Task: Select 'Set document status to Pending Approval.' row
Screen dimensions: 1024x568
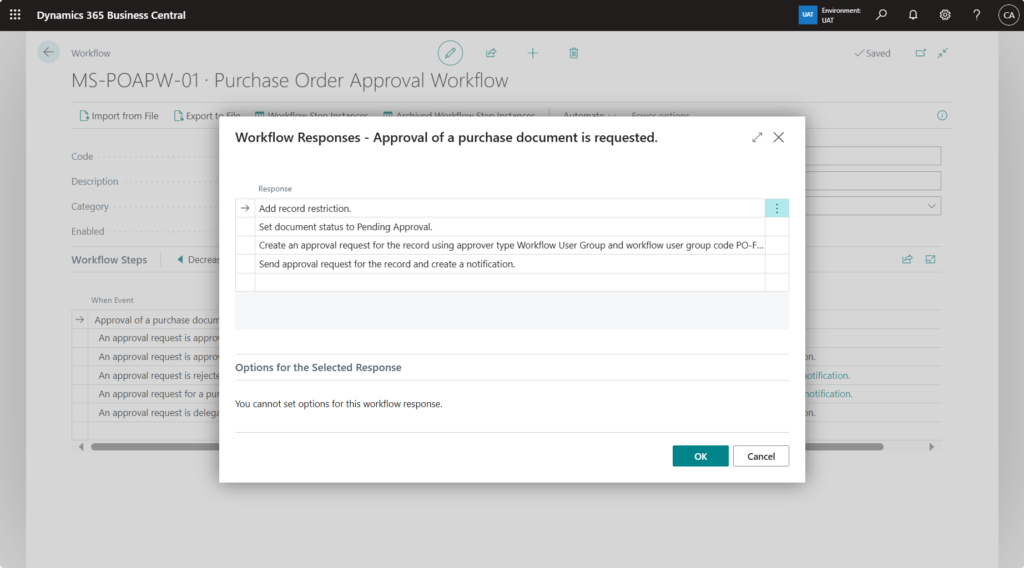Action: click(x=510, y=227)
